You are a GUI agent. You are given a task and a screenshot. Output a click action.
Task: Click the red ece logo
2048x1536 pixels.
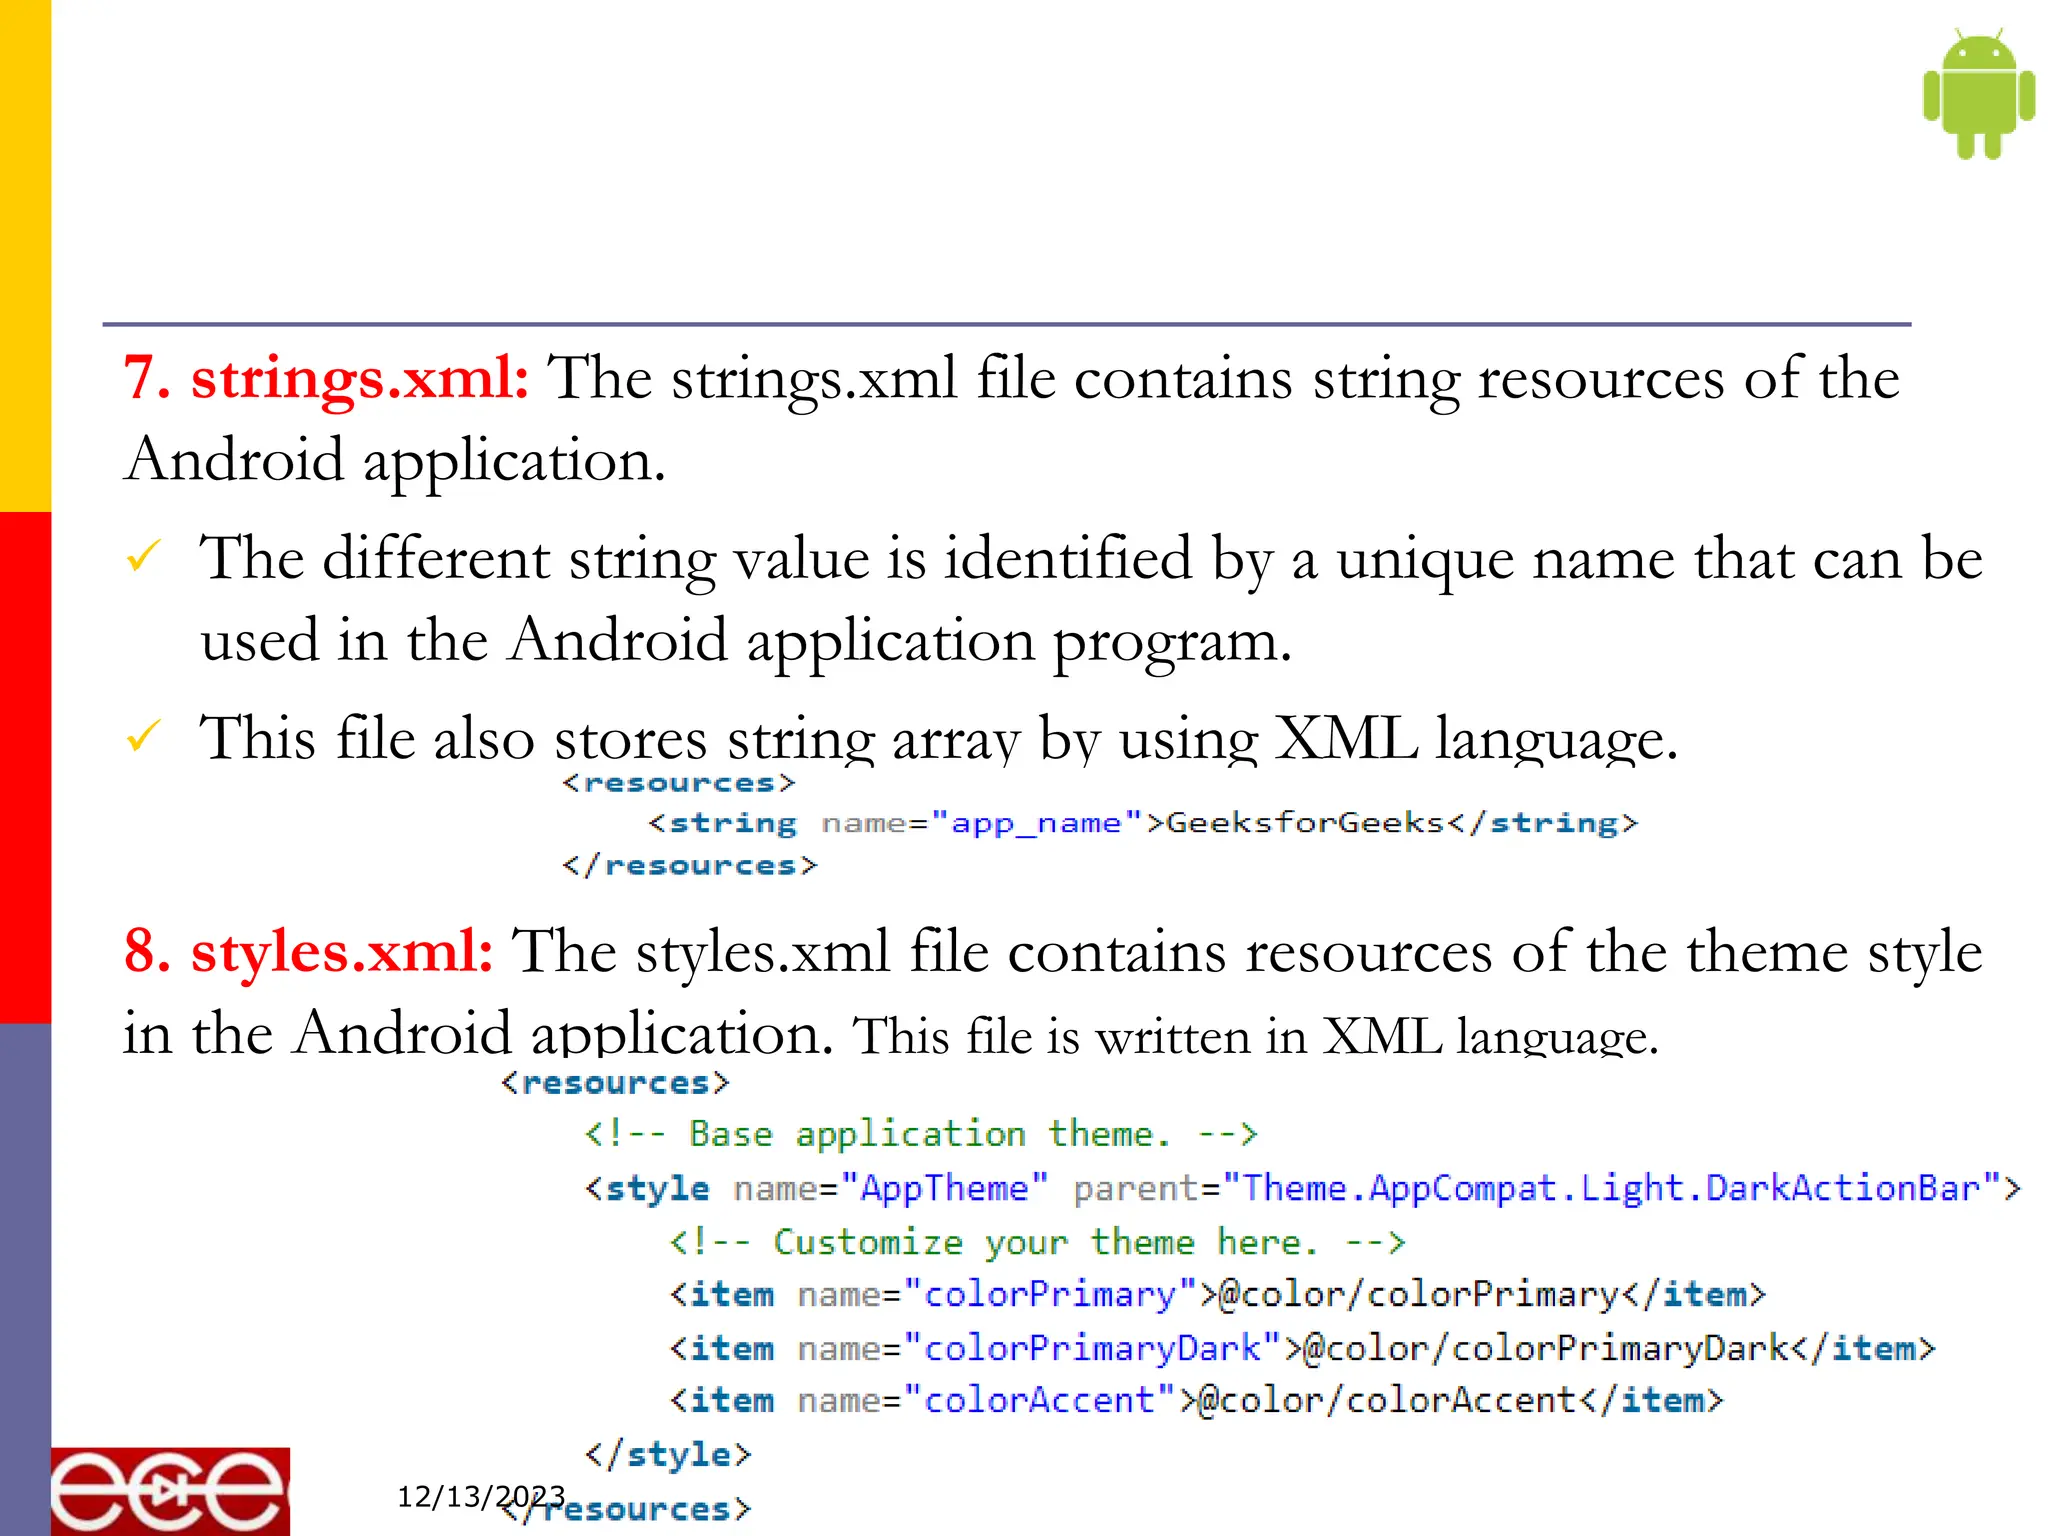pyautogui.click(x=170, y=1491)
